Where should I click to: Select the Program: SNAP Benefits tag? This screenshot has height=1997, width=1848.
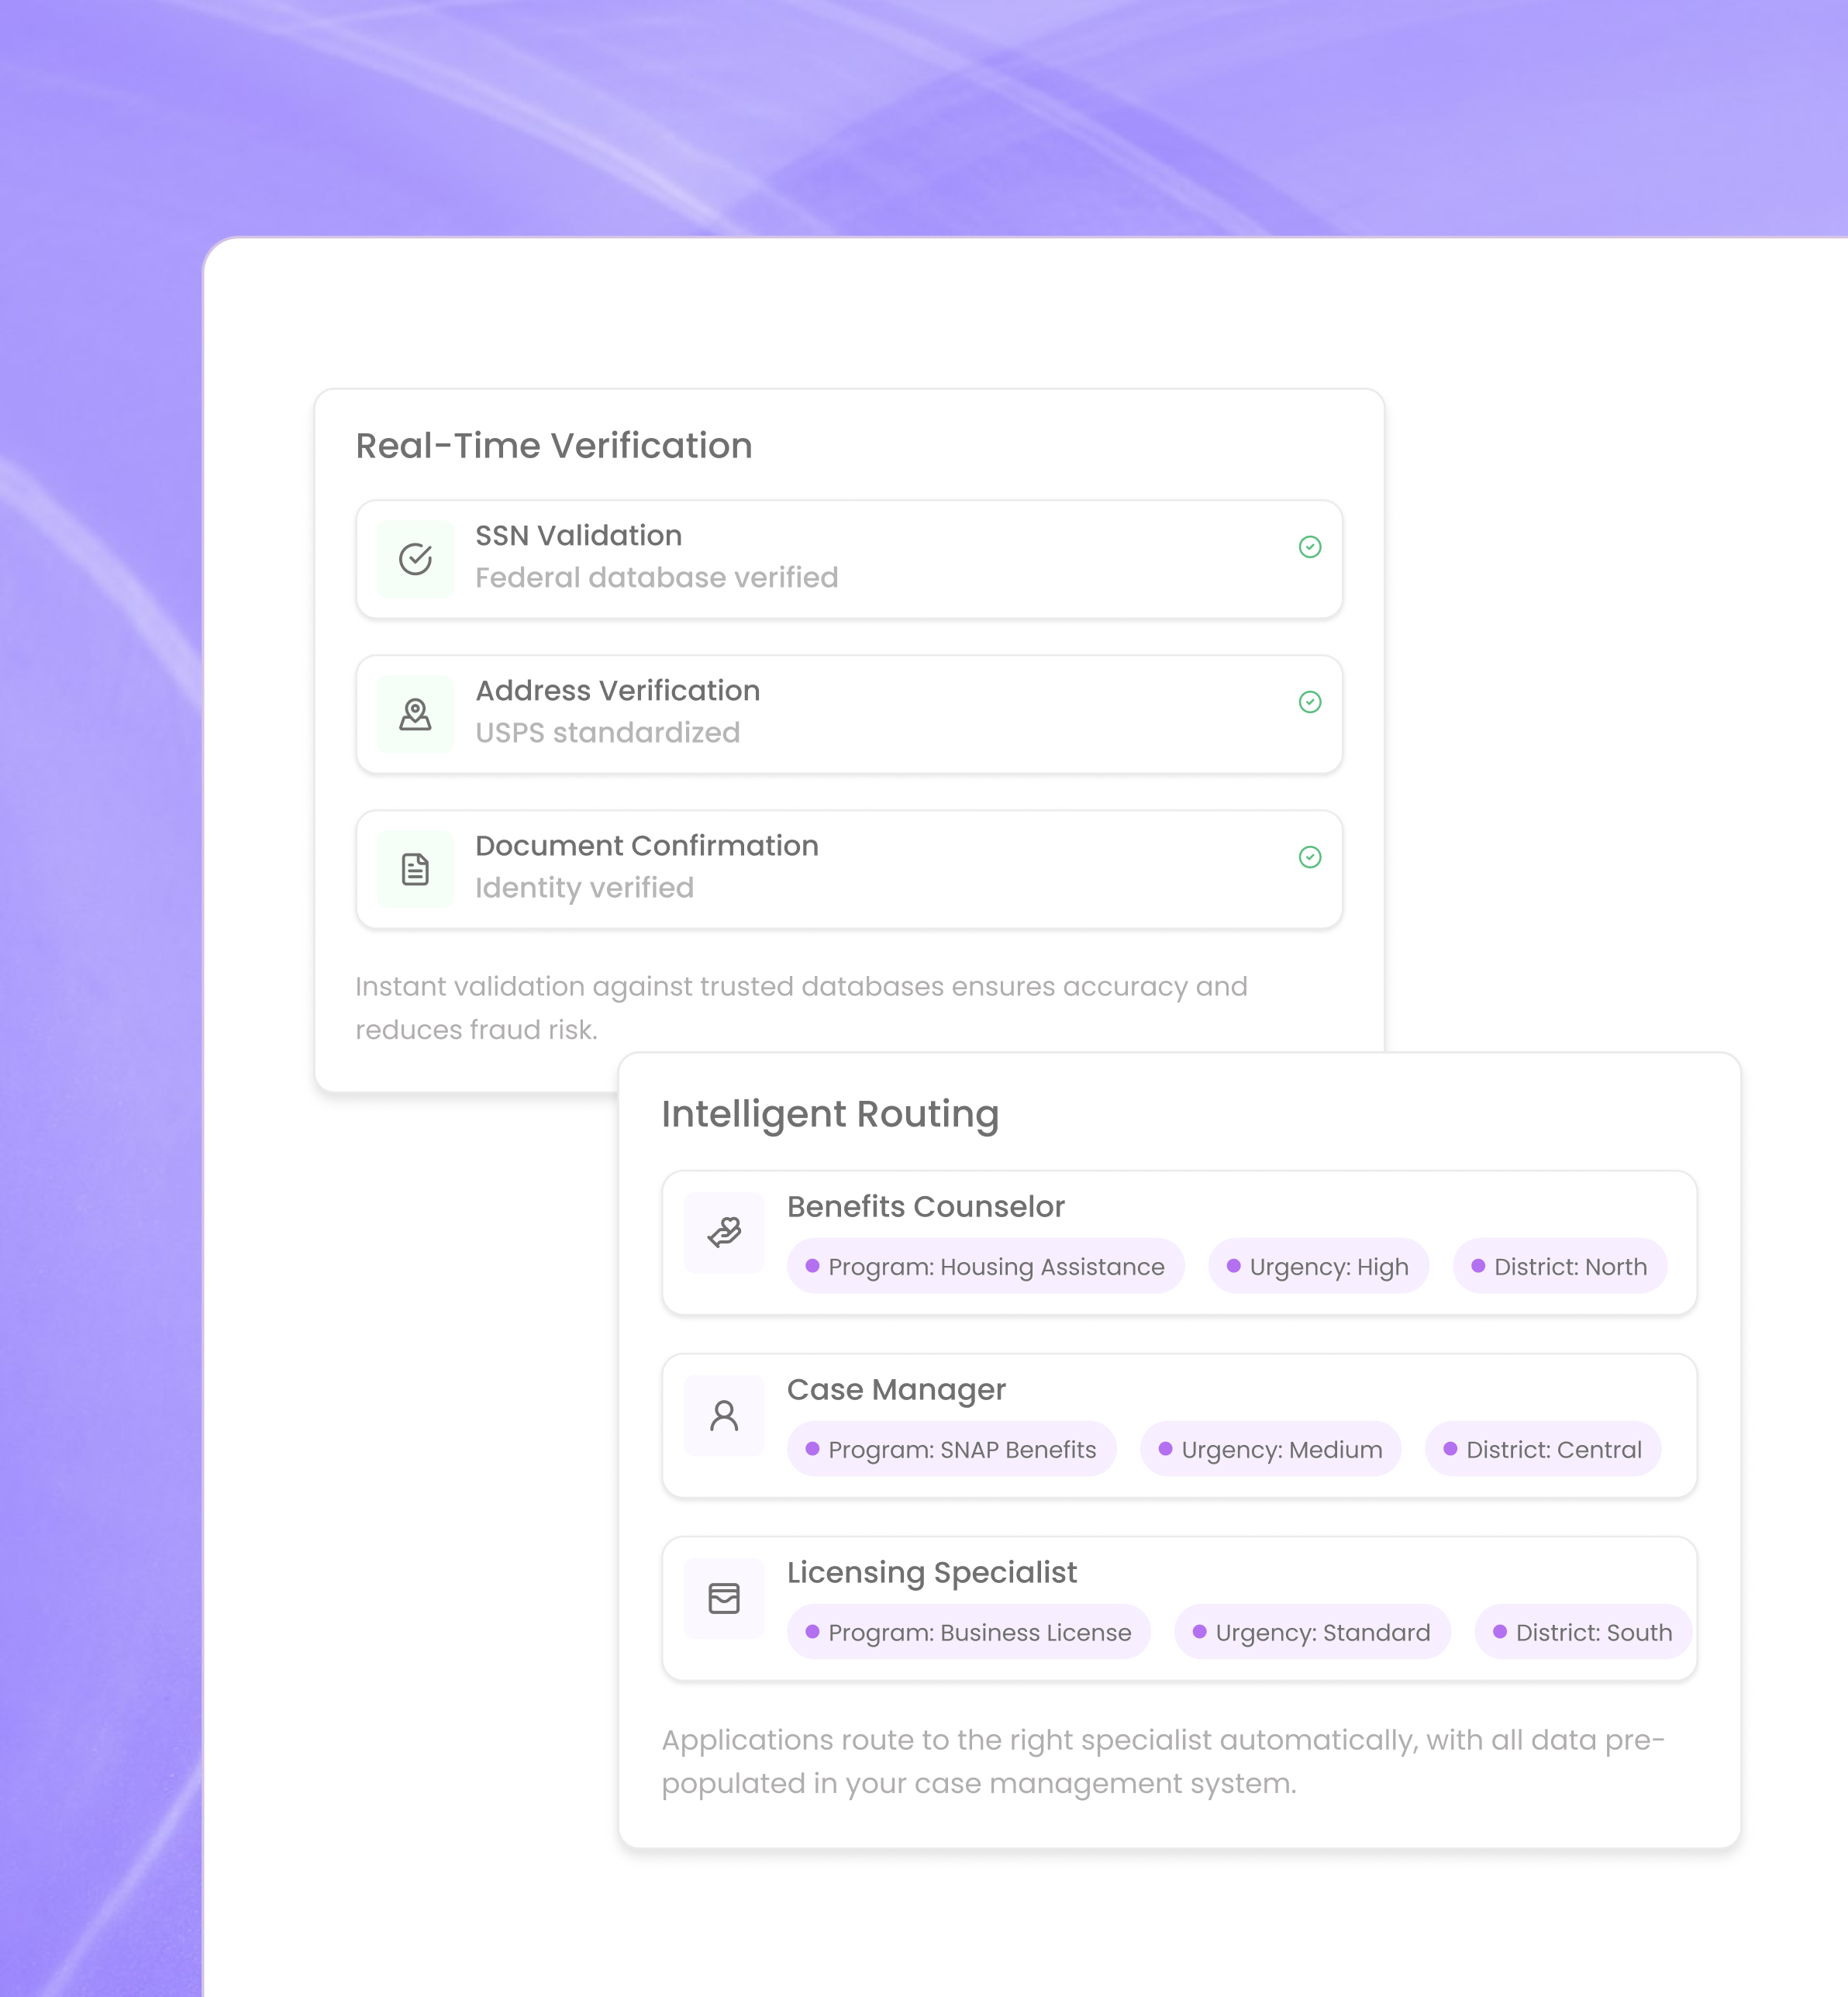click(951, 1449)
